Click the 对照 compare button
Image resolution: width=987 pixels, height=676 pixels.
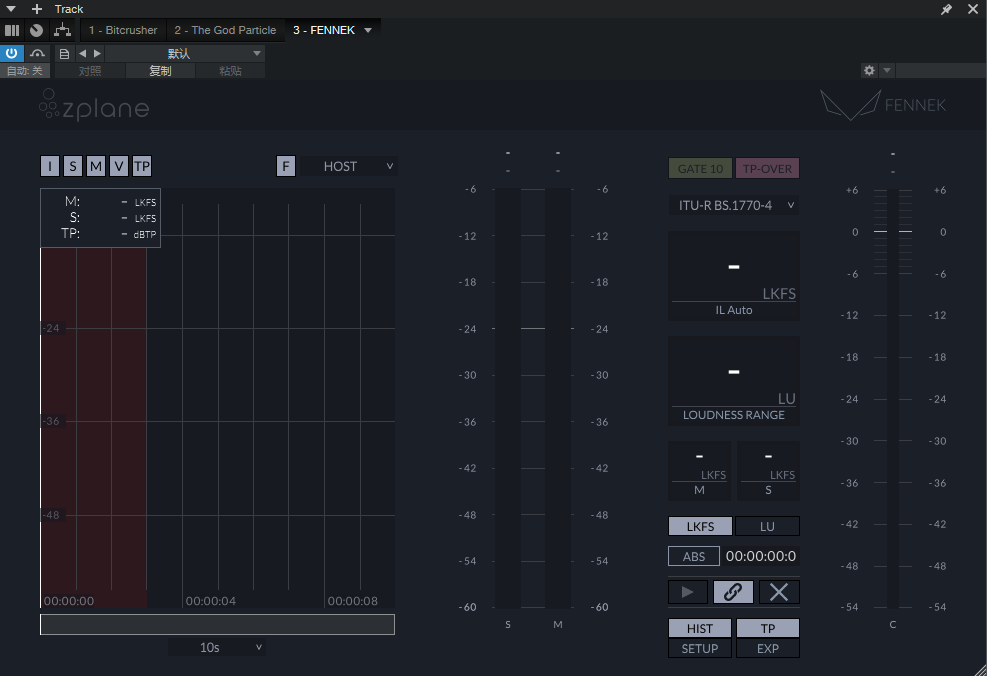(x=90, y=70)
